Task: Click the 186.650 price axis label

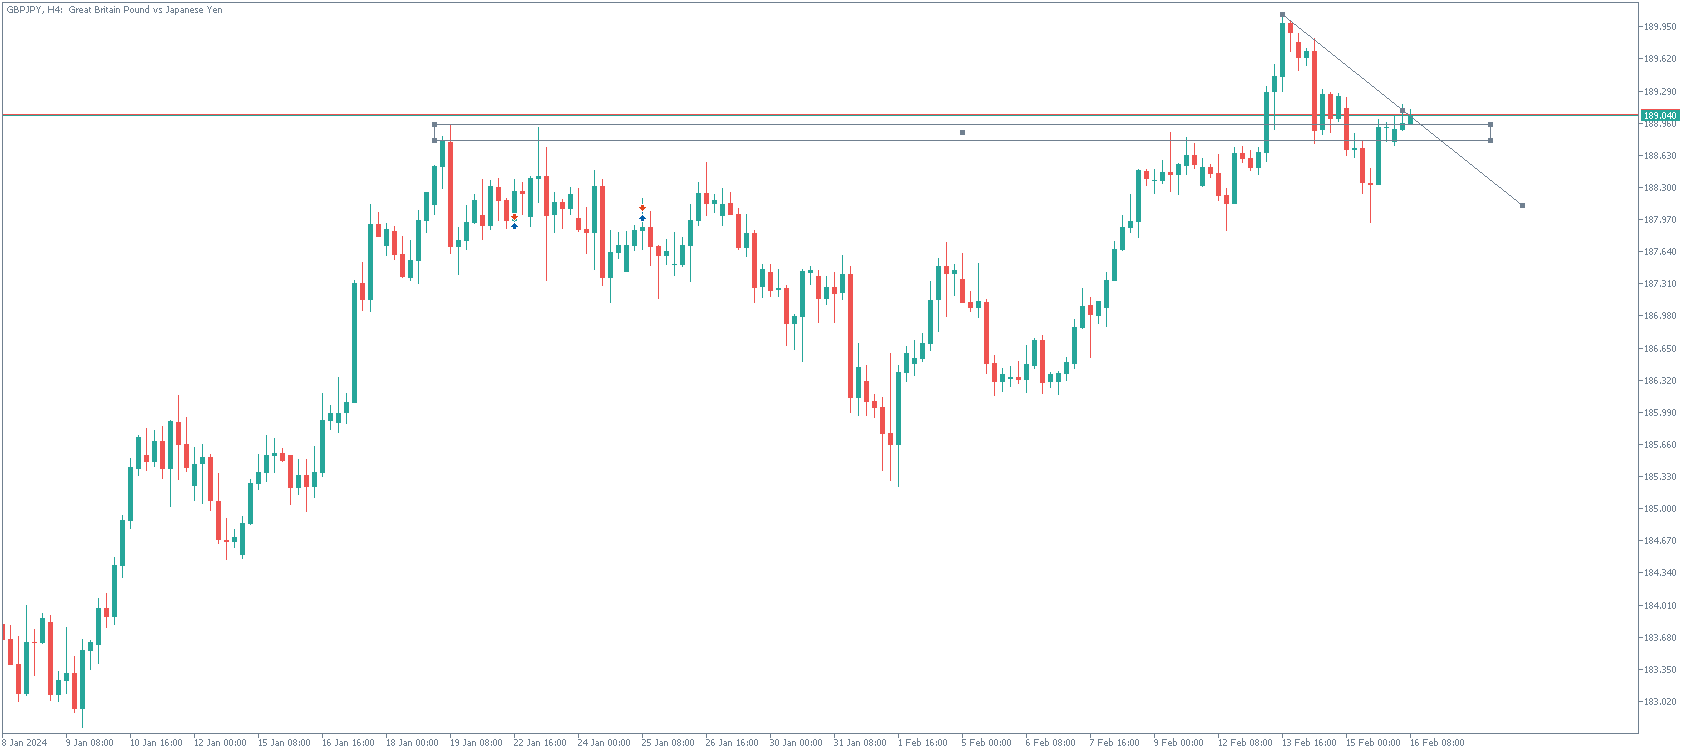Action: click(1660, 349)
